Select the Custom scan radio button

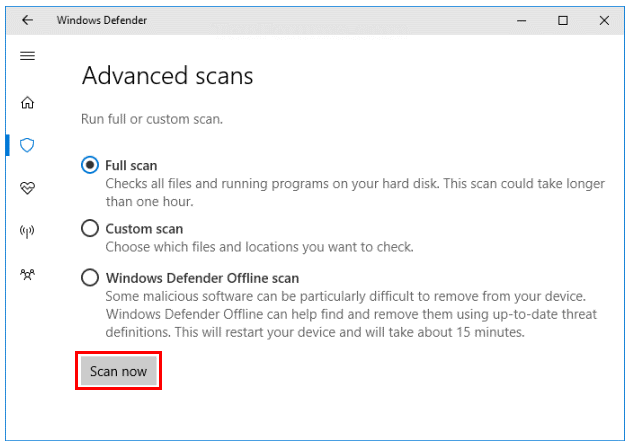click(x=89, y=228)
